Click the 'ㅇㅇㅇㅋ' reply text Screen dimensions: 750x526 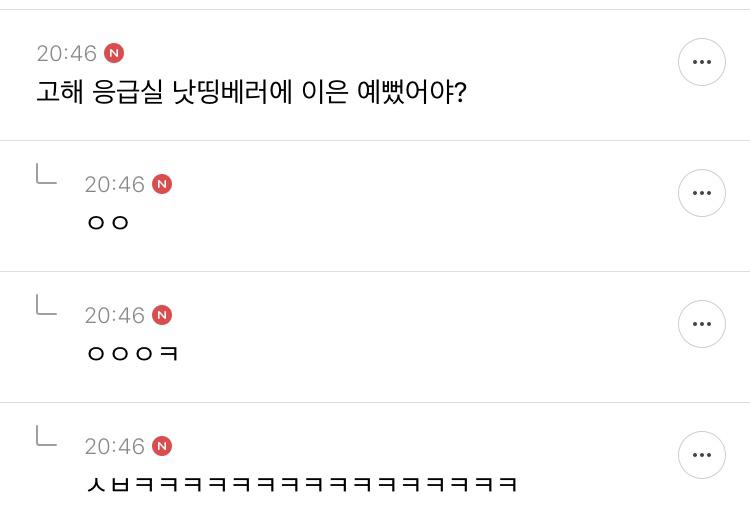coord(133,354)
